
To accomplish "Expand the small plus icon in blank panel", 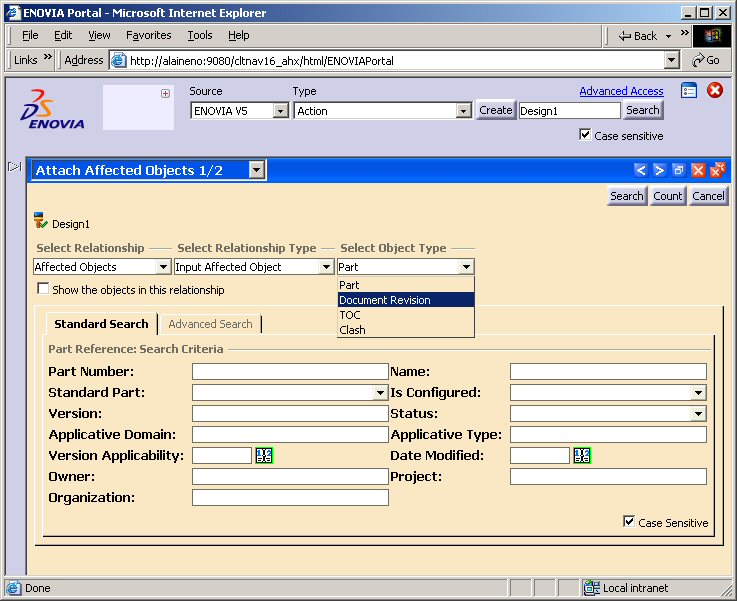I will pos(165,93).
